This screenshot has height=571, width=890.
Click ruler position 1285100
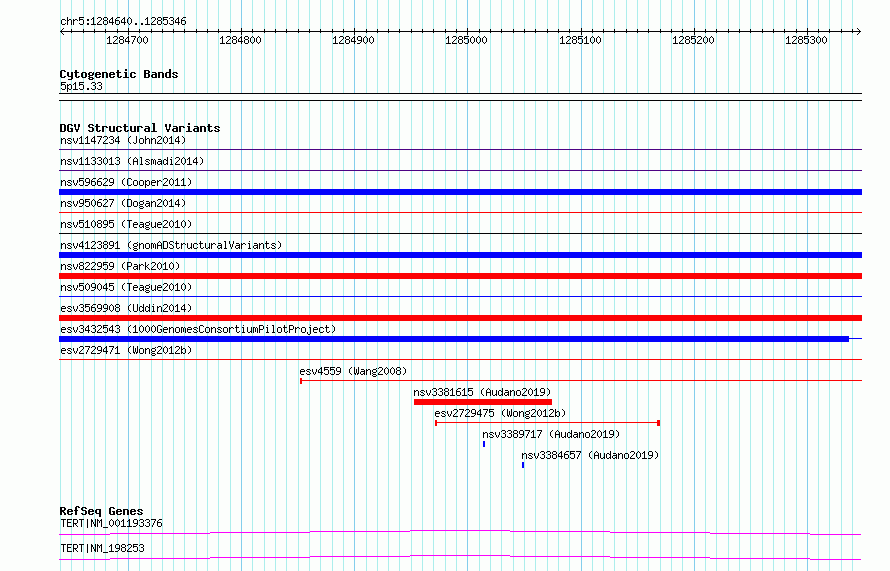[x=580, y=40]
